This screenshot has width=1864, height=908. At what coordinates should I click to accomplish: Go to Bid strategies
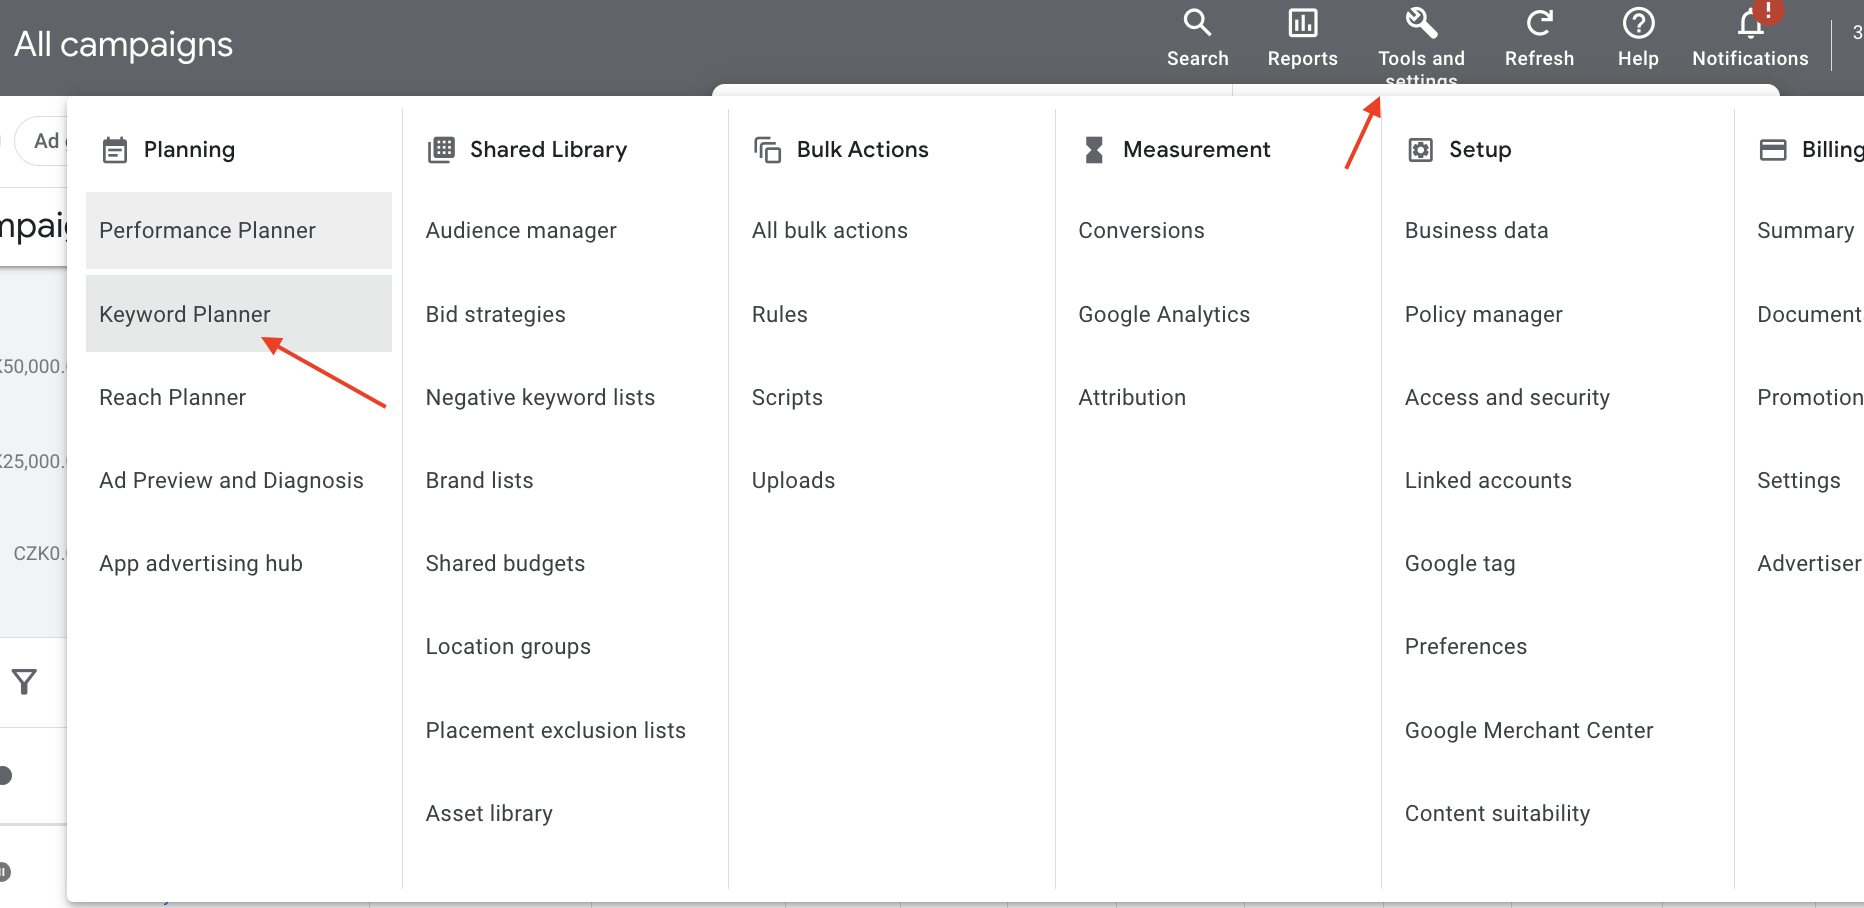point(495,315)
